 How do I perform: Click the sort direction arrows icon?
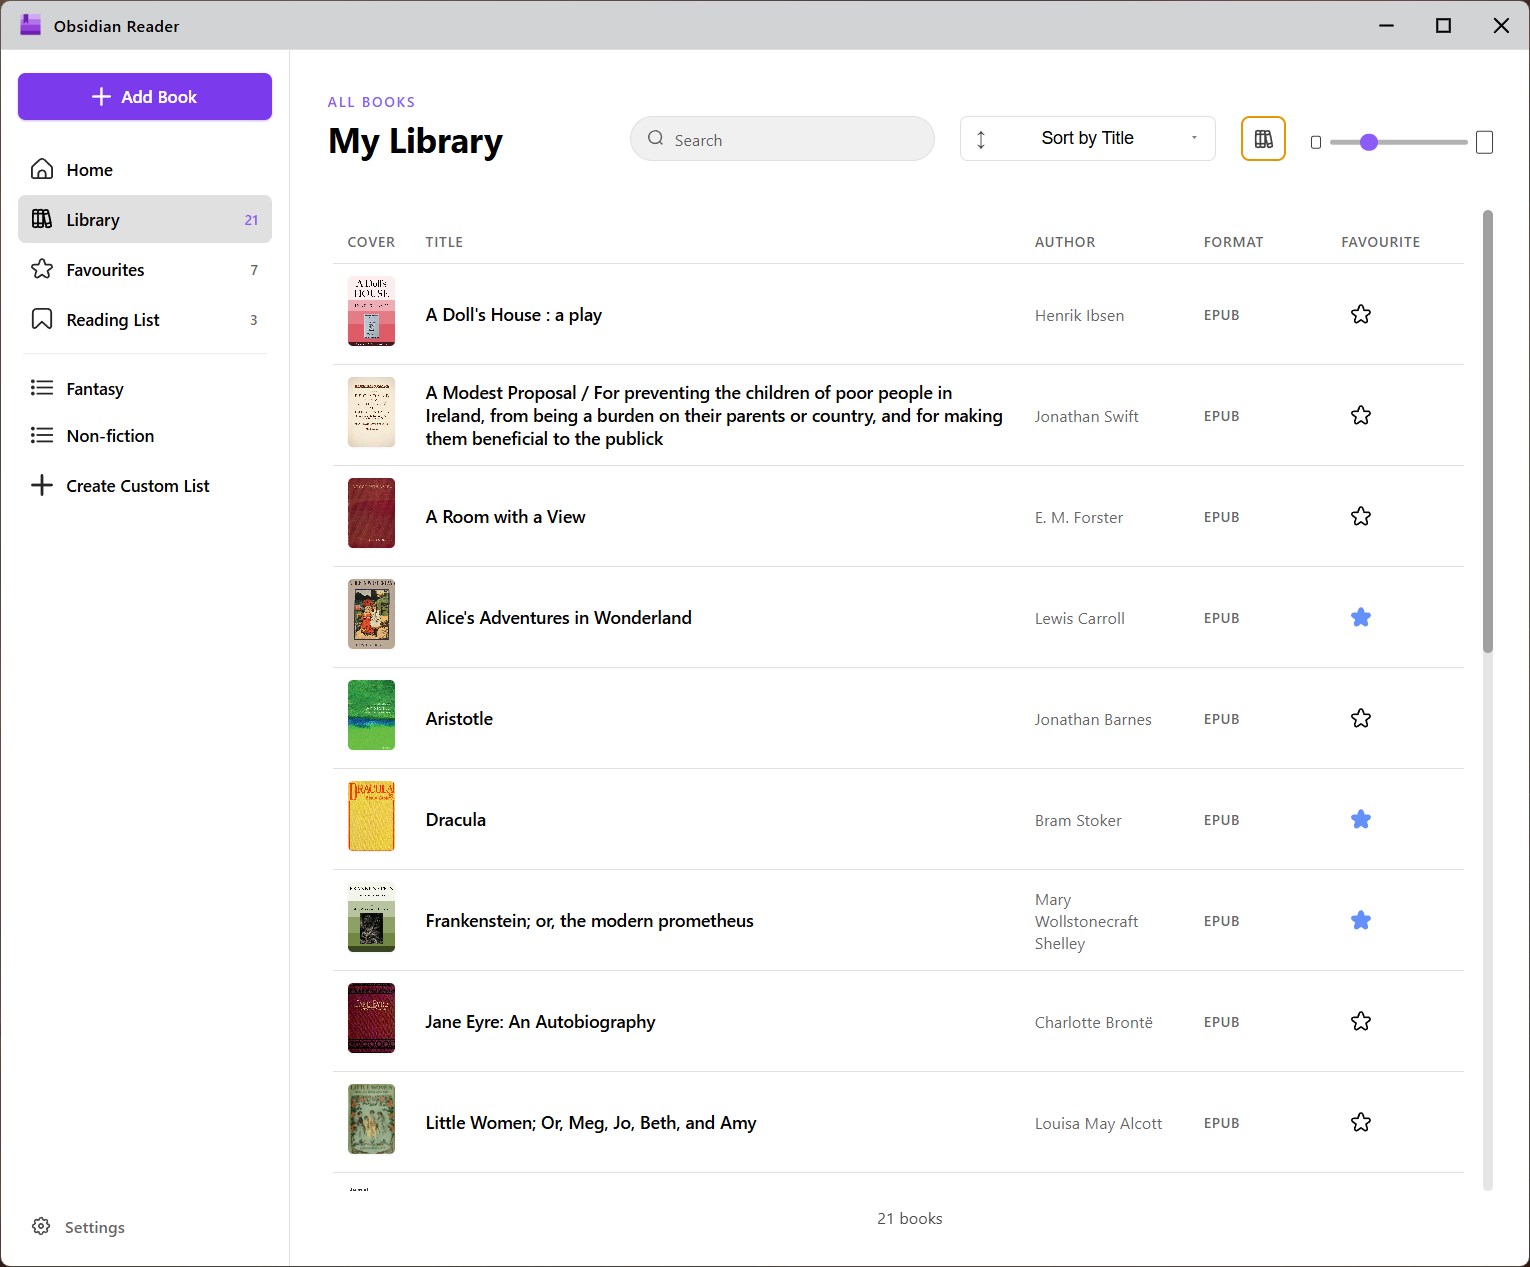[x=981, y=139]
